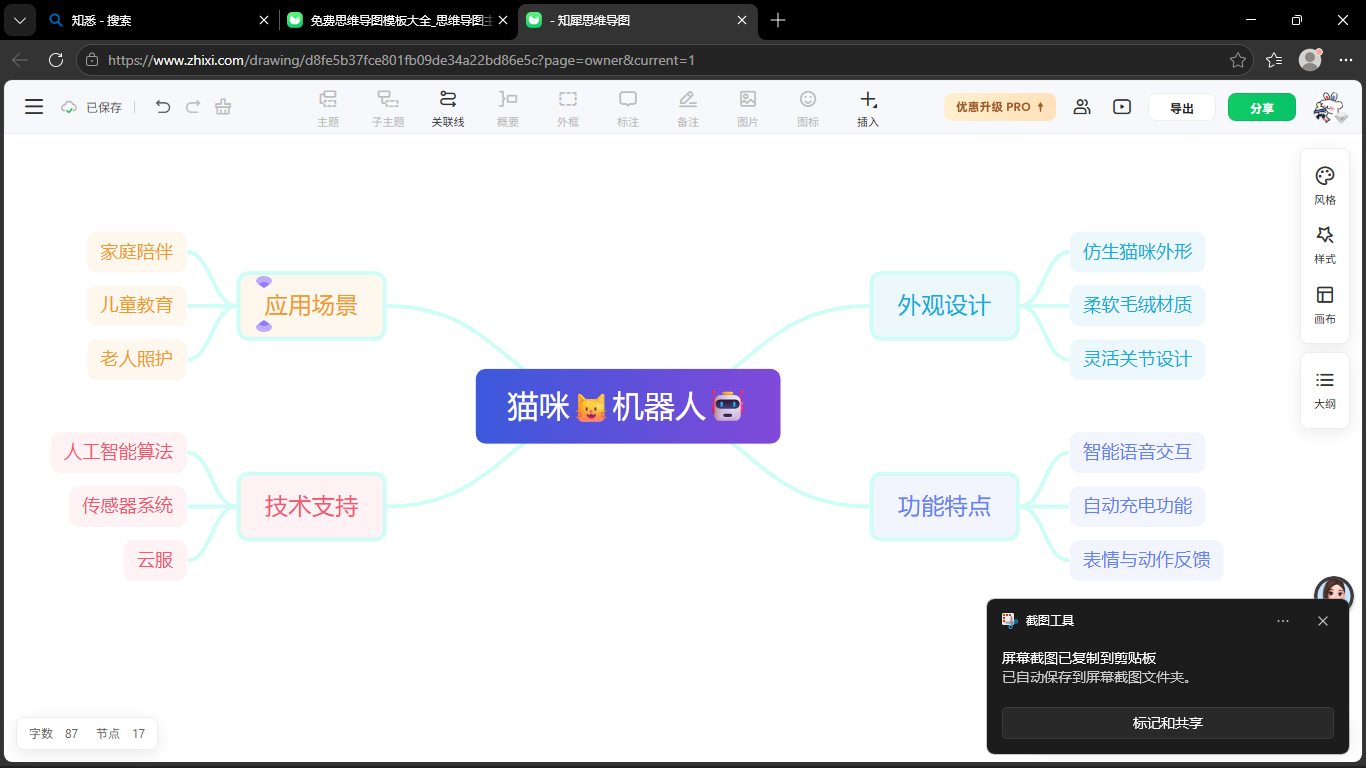Select the 外观设计 topic node

944,306
